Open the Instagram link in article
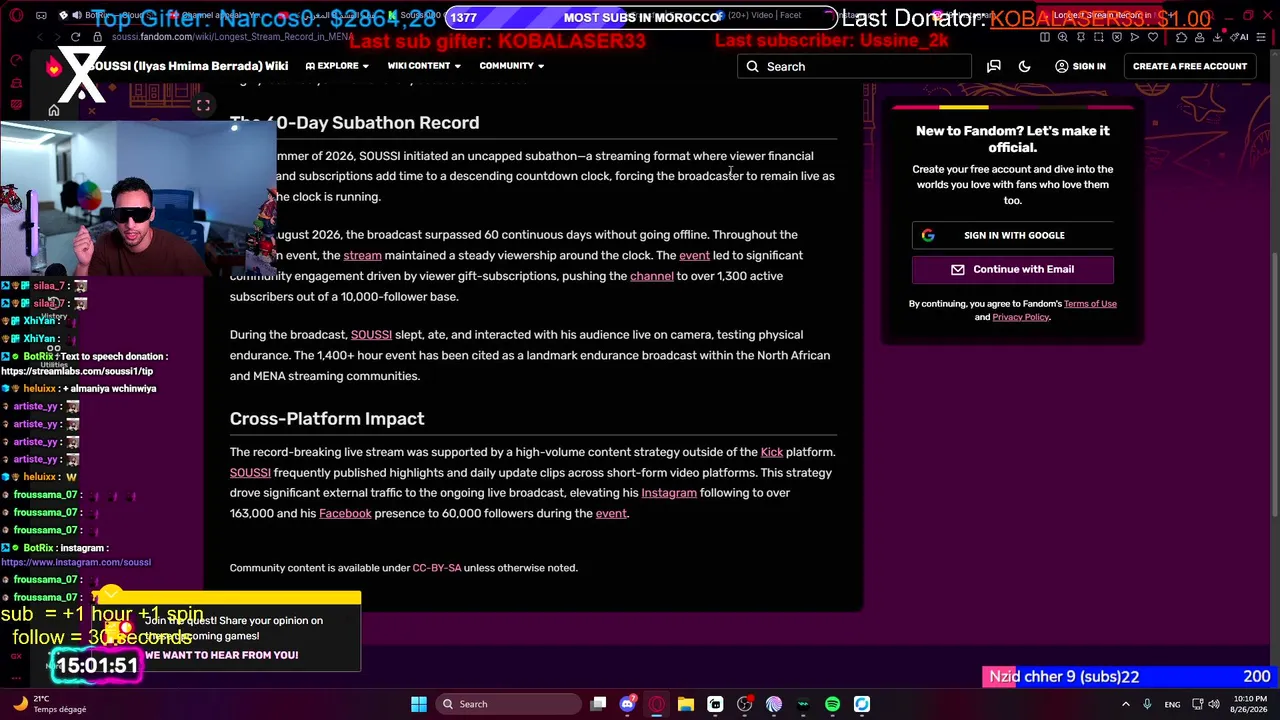The height and width of the screenshot is (720, 1280). (x=668, y=493)
